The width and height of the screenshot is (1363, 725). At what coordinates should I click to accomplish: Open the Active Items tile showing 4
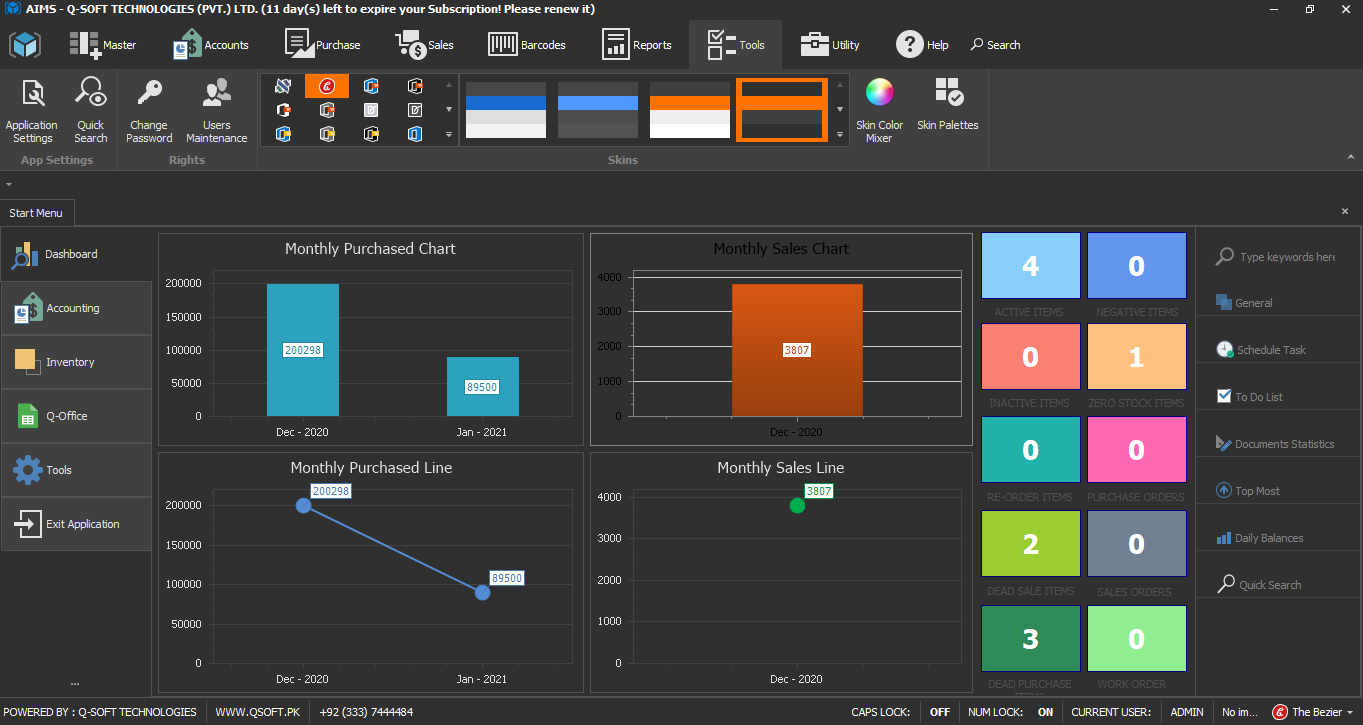pyautogui.click(x=1030, y=266)
